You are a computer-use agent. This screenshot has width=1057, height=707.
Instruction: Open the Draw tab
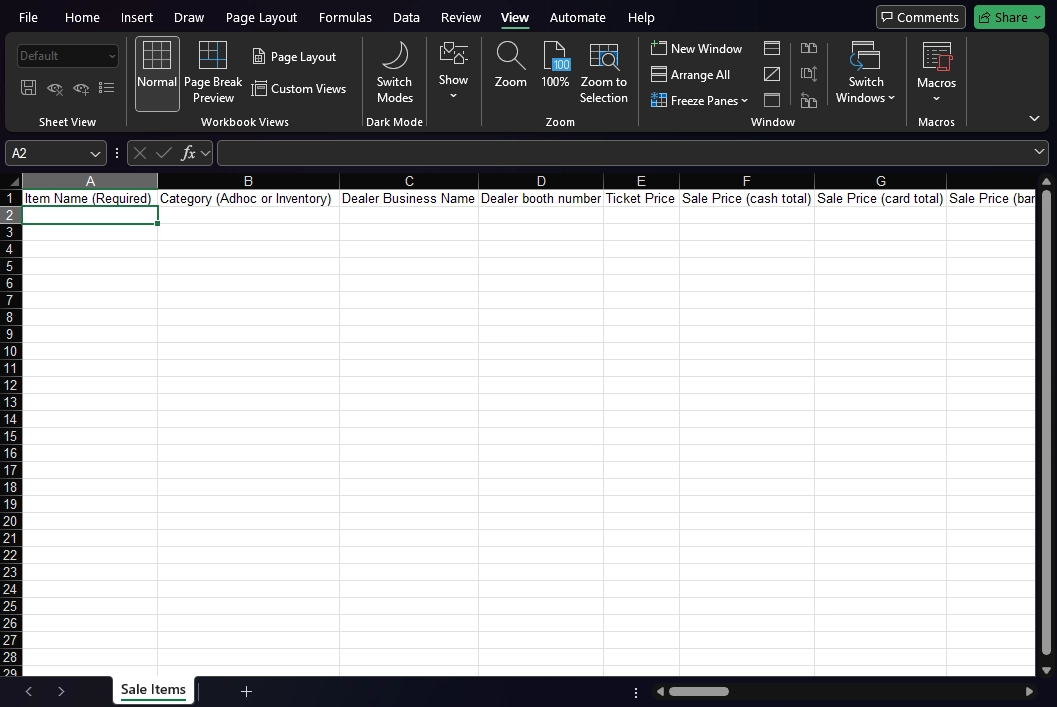coord(189,18)
